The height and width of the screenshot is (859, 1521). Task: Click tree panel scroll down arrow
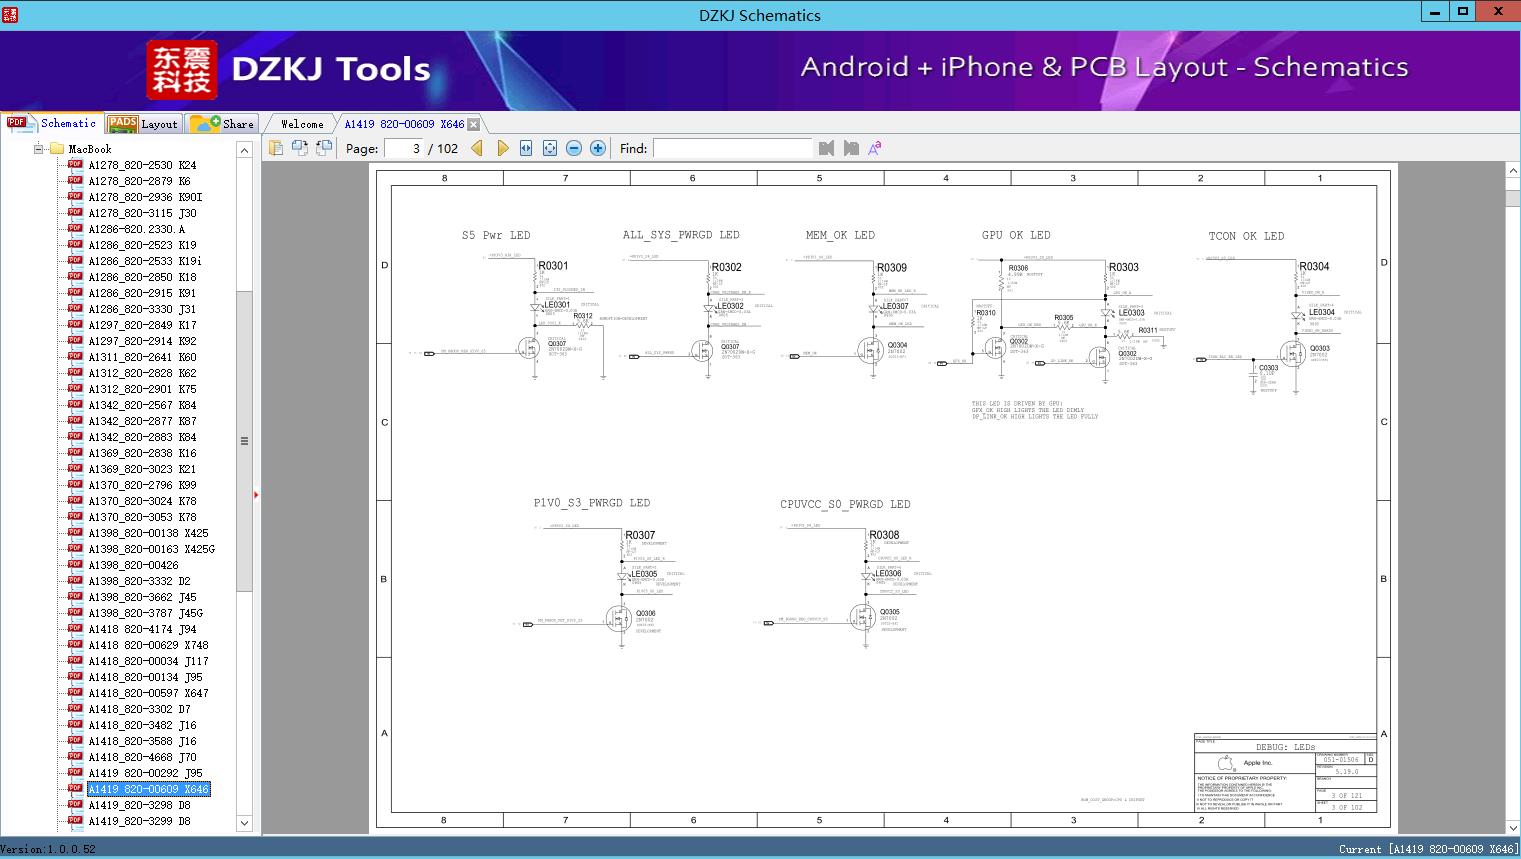coord(244,823)
